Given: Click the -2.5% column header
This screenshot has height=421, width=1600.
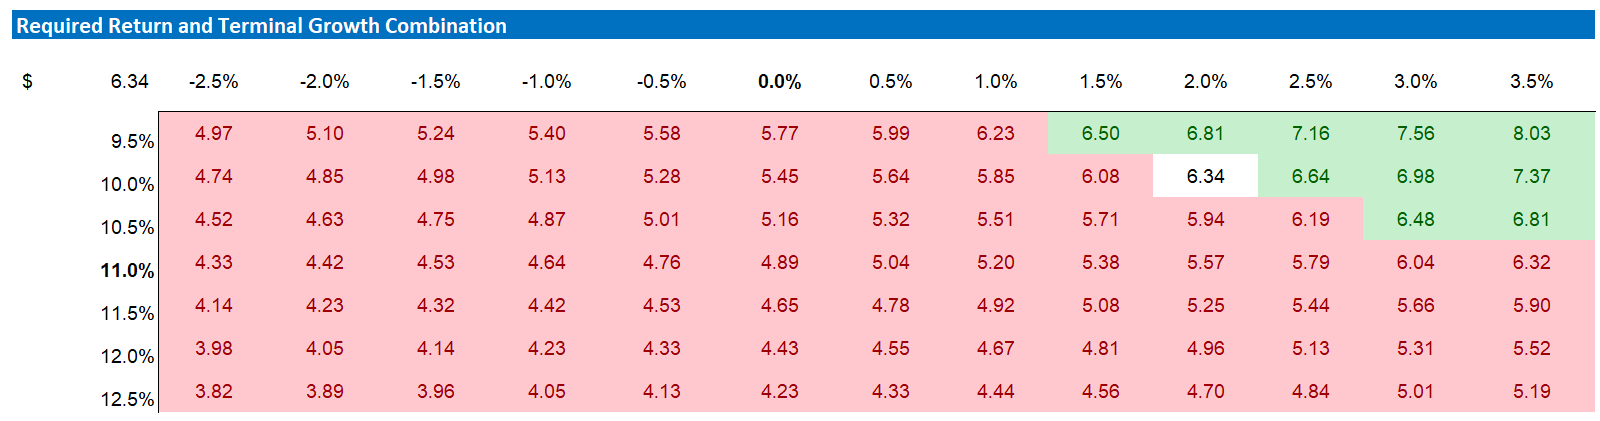Looking at the screenshot, I should click(213, 82).
